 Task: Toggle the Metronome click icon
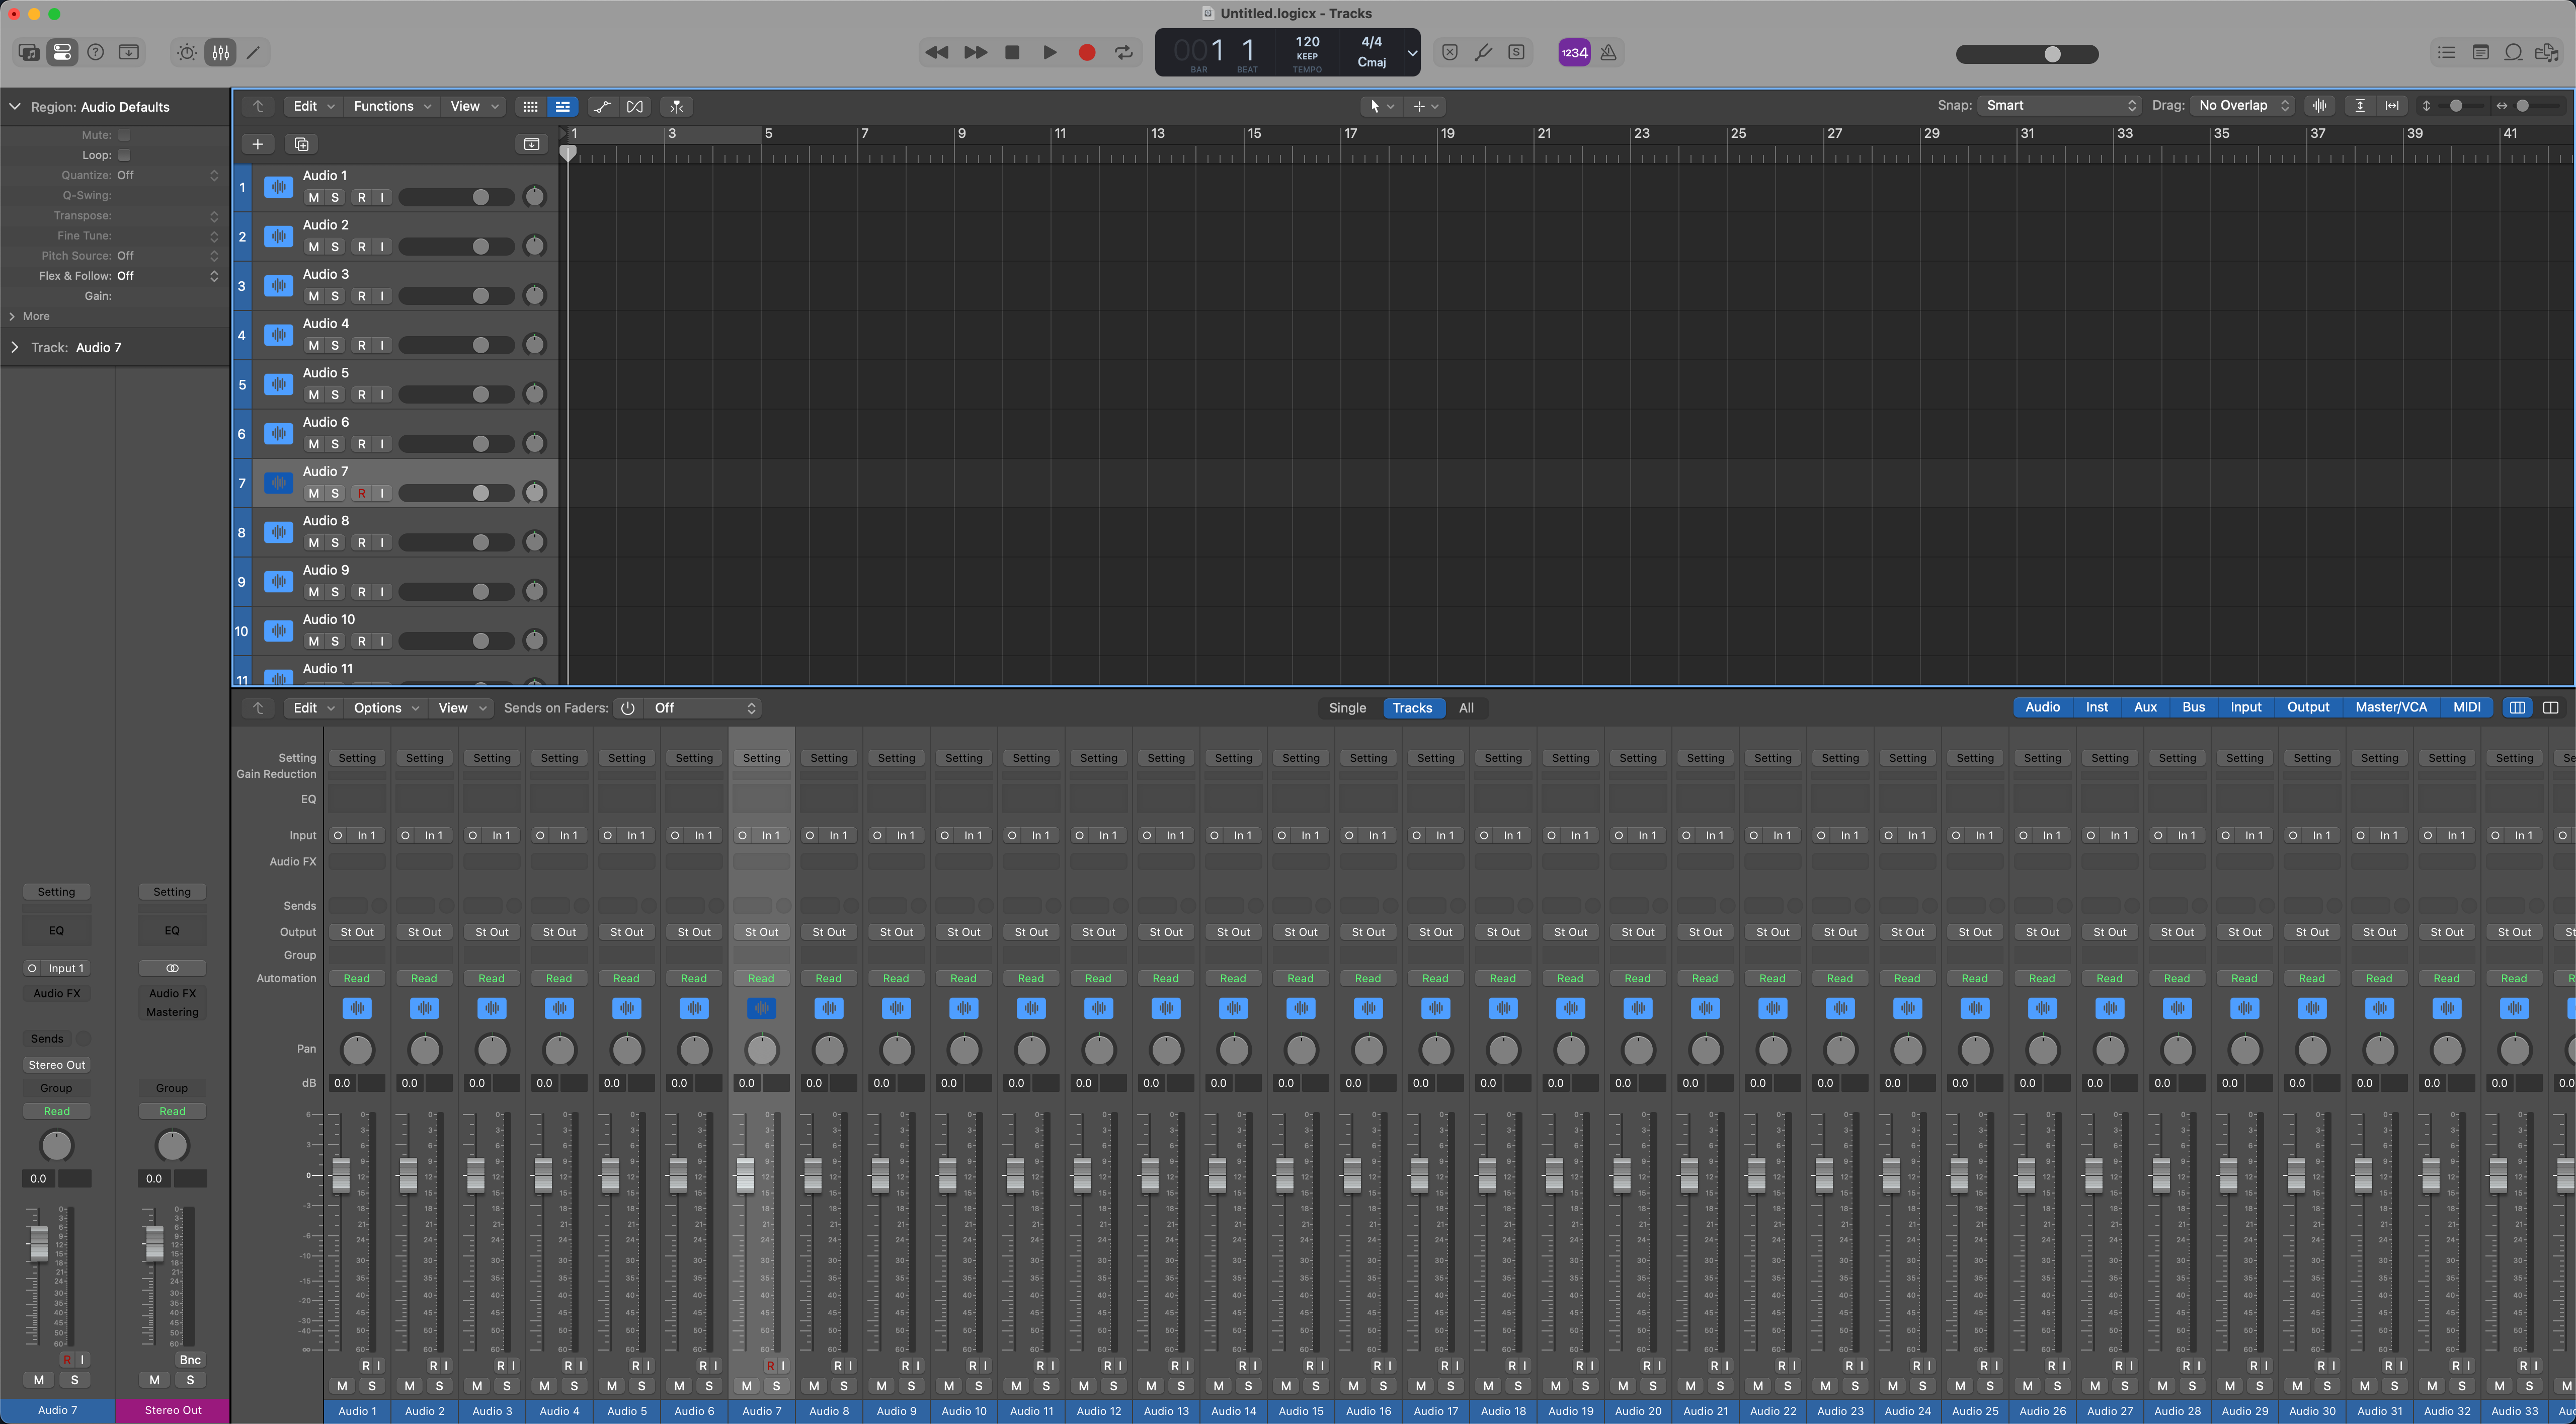1608,52
